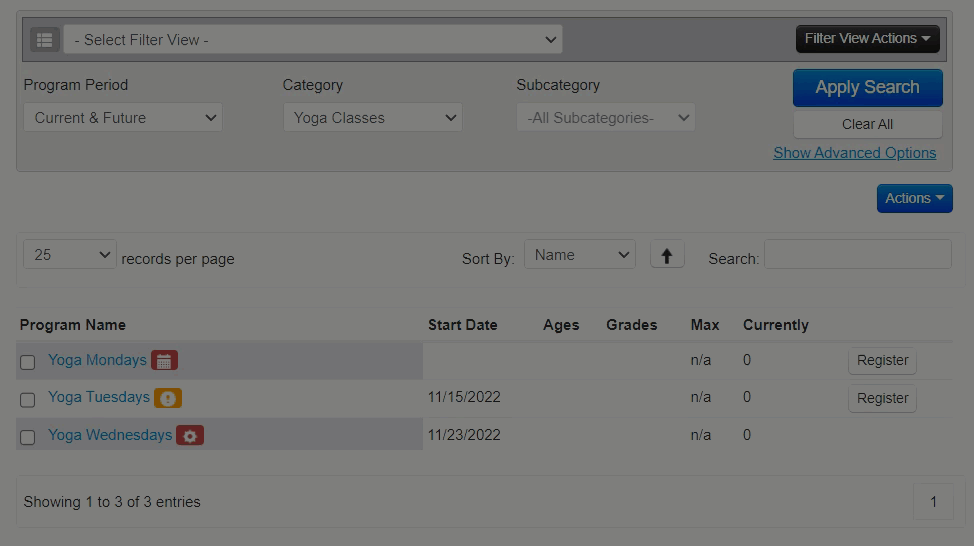974x546 pixels.
Task: Open the blue Actions menu
Action: 914,198
